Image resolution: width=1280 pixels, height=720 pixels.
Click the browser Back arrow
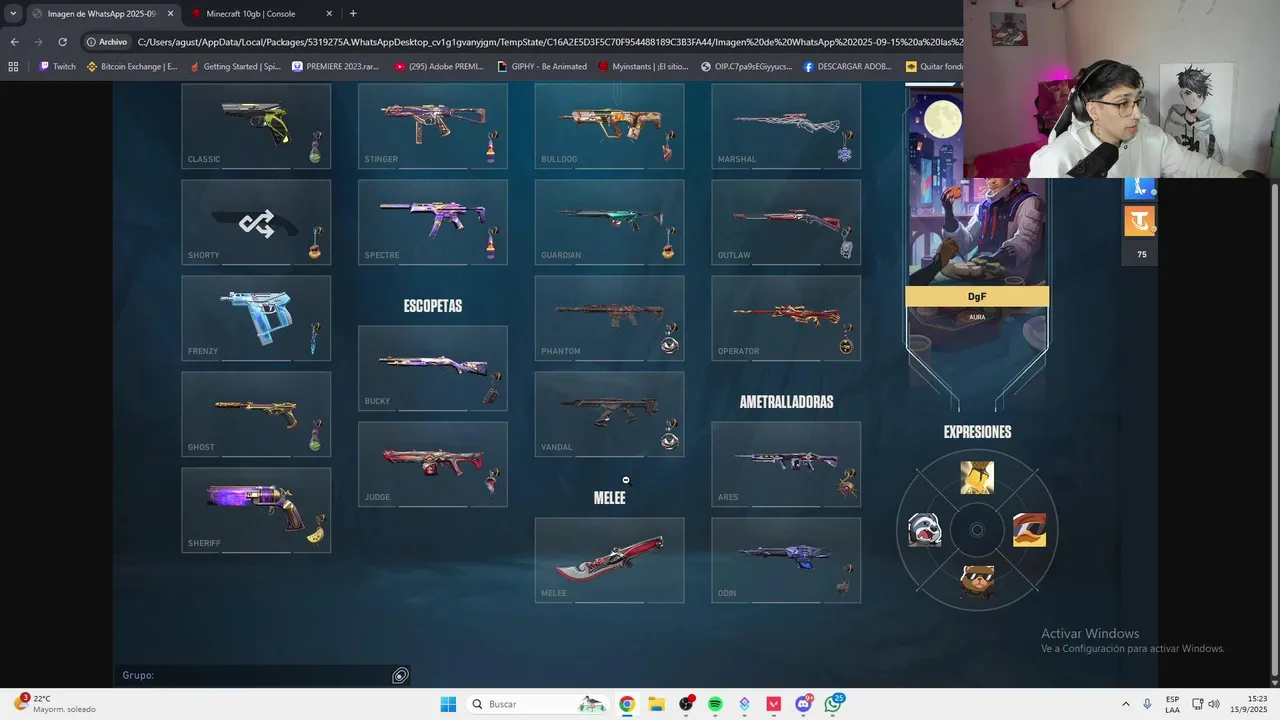coord(14,42)
